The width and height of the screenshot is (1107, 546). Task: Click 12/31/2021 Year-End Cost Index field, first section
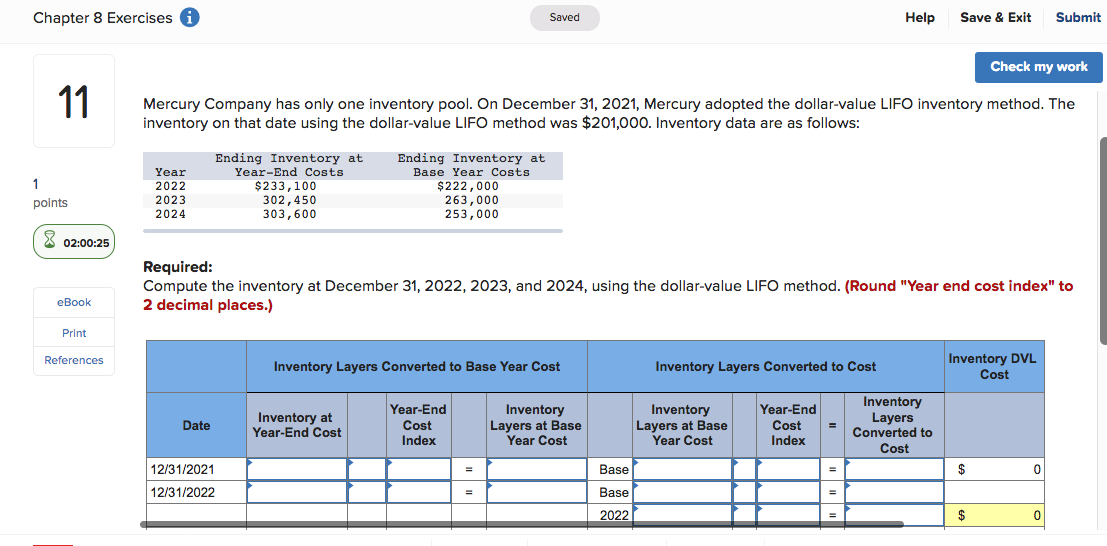coord(419,469)
